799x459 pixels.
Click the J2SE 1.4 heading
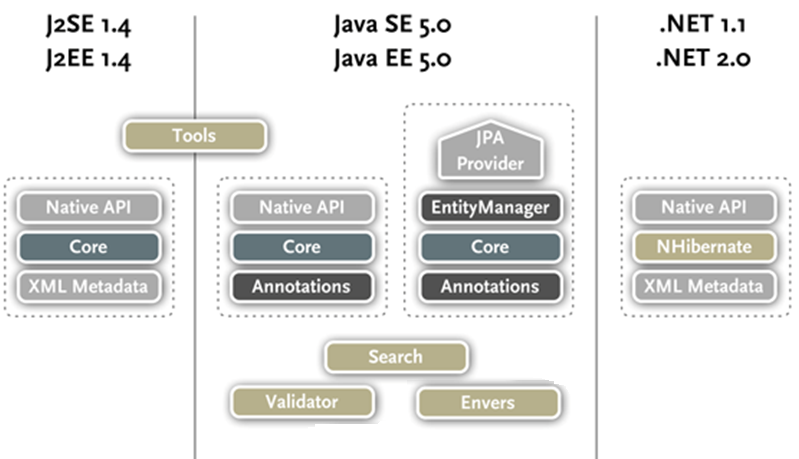pos(89,24)
